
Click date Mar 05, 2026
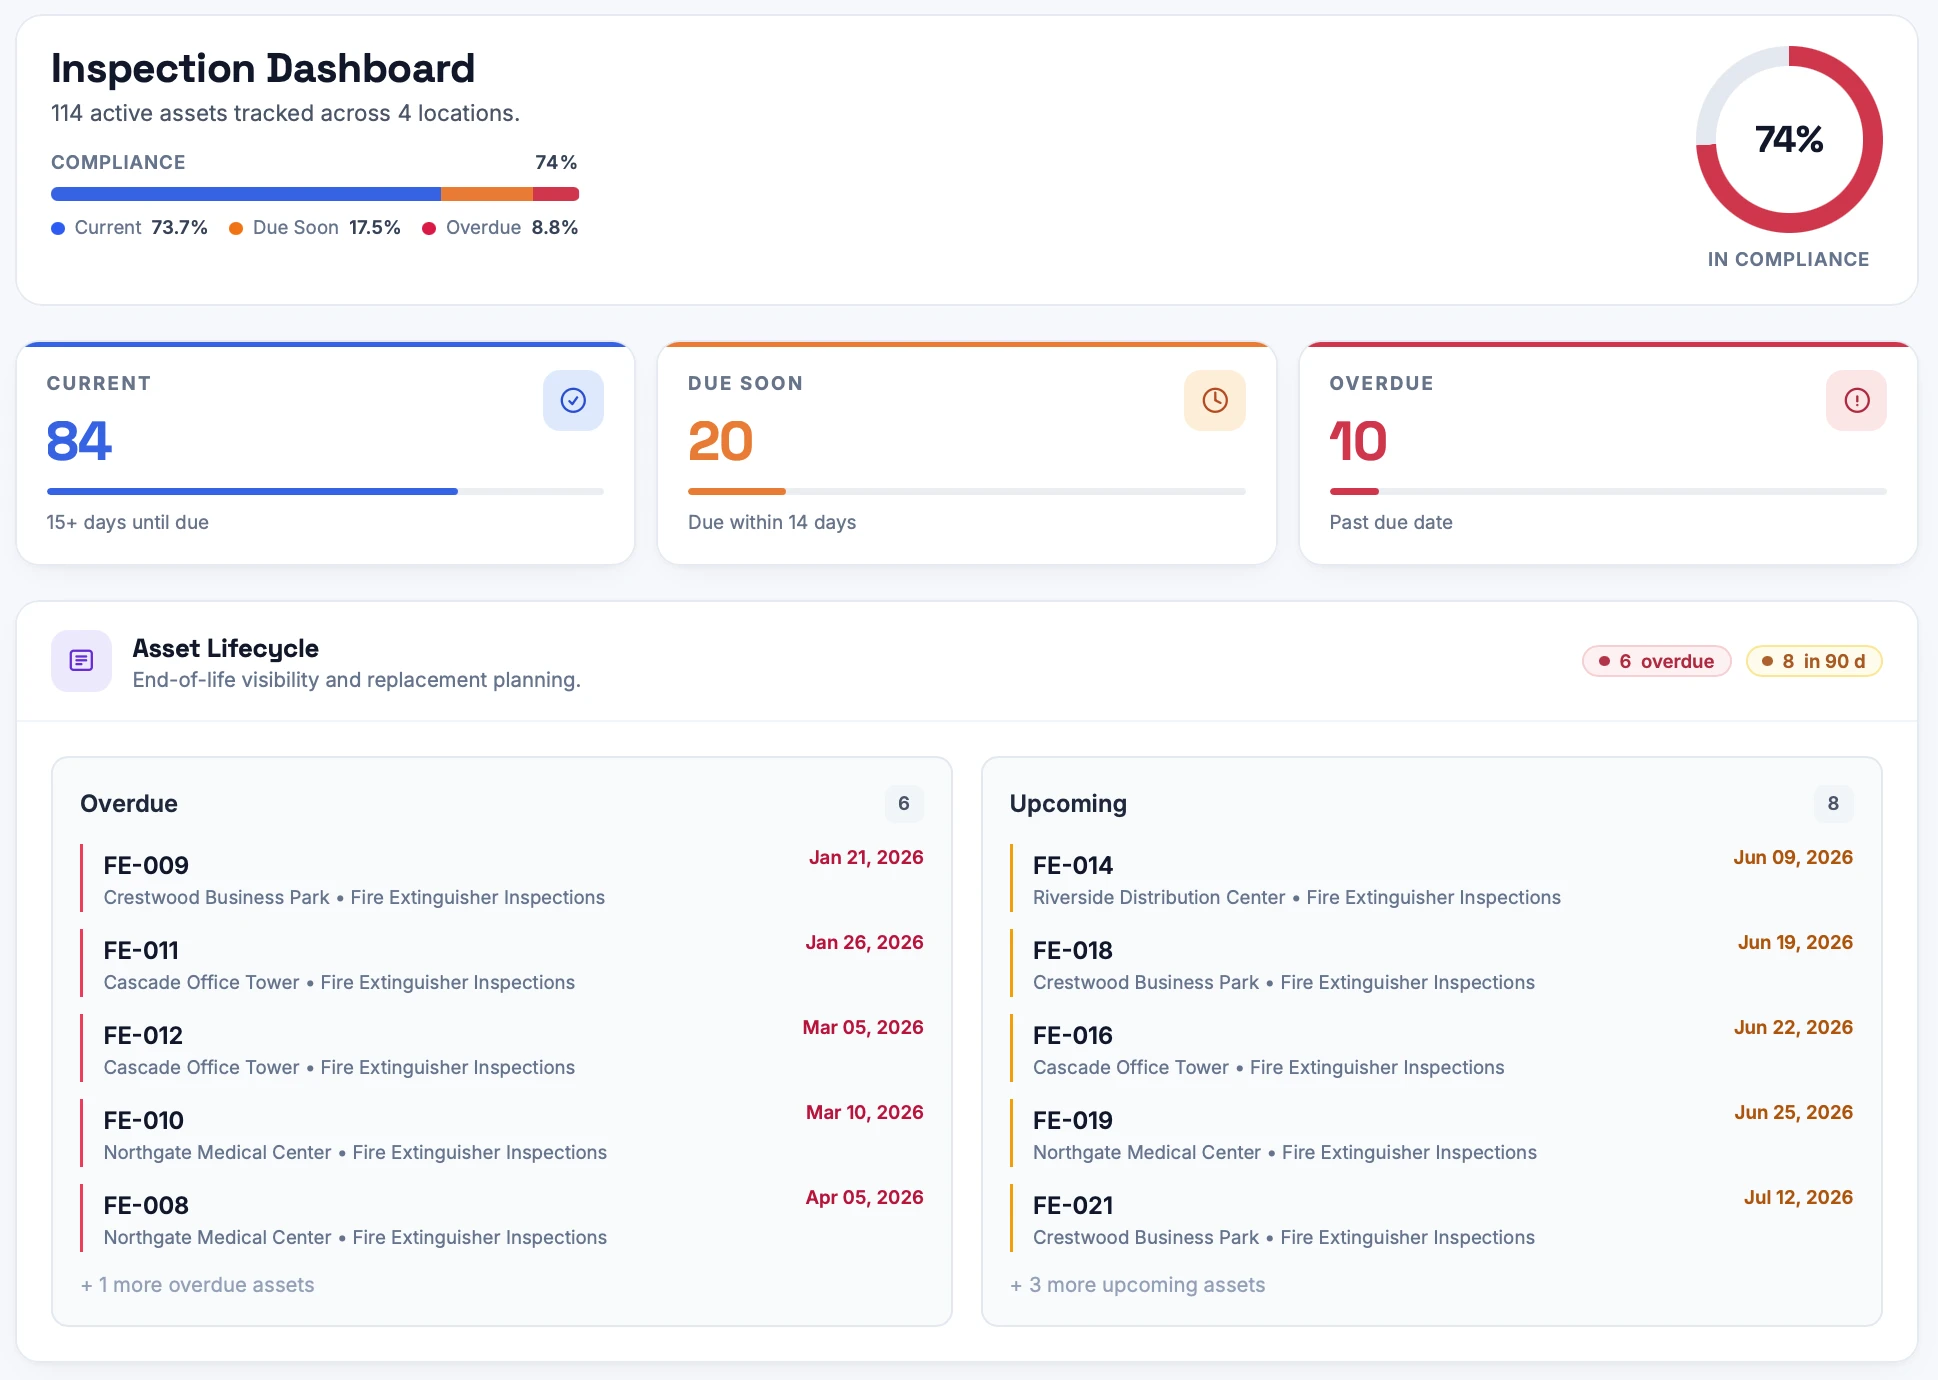(x=863, y=1028)
